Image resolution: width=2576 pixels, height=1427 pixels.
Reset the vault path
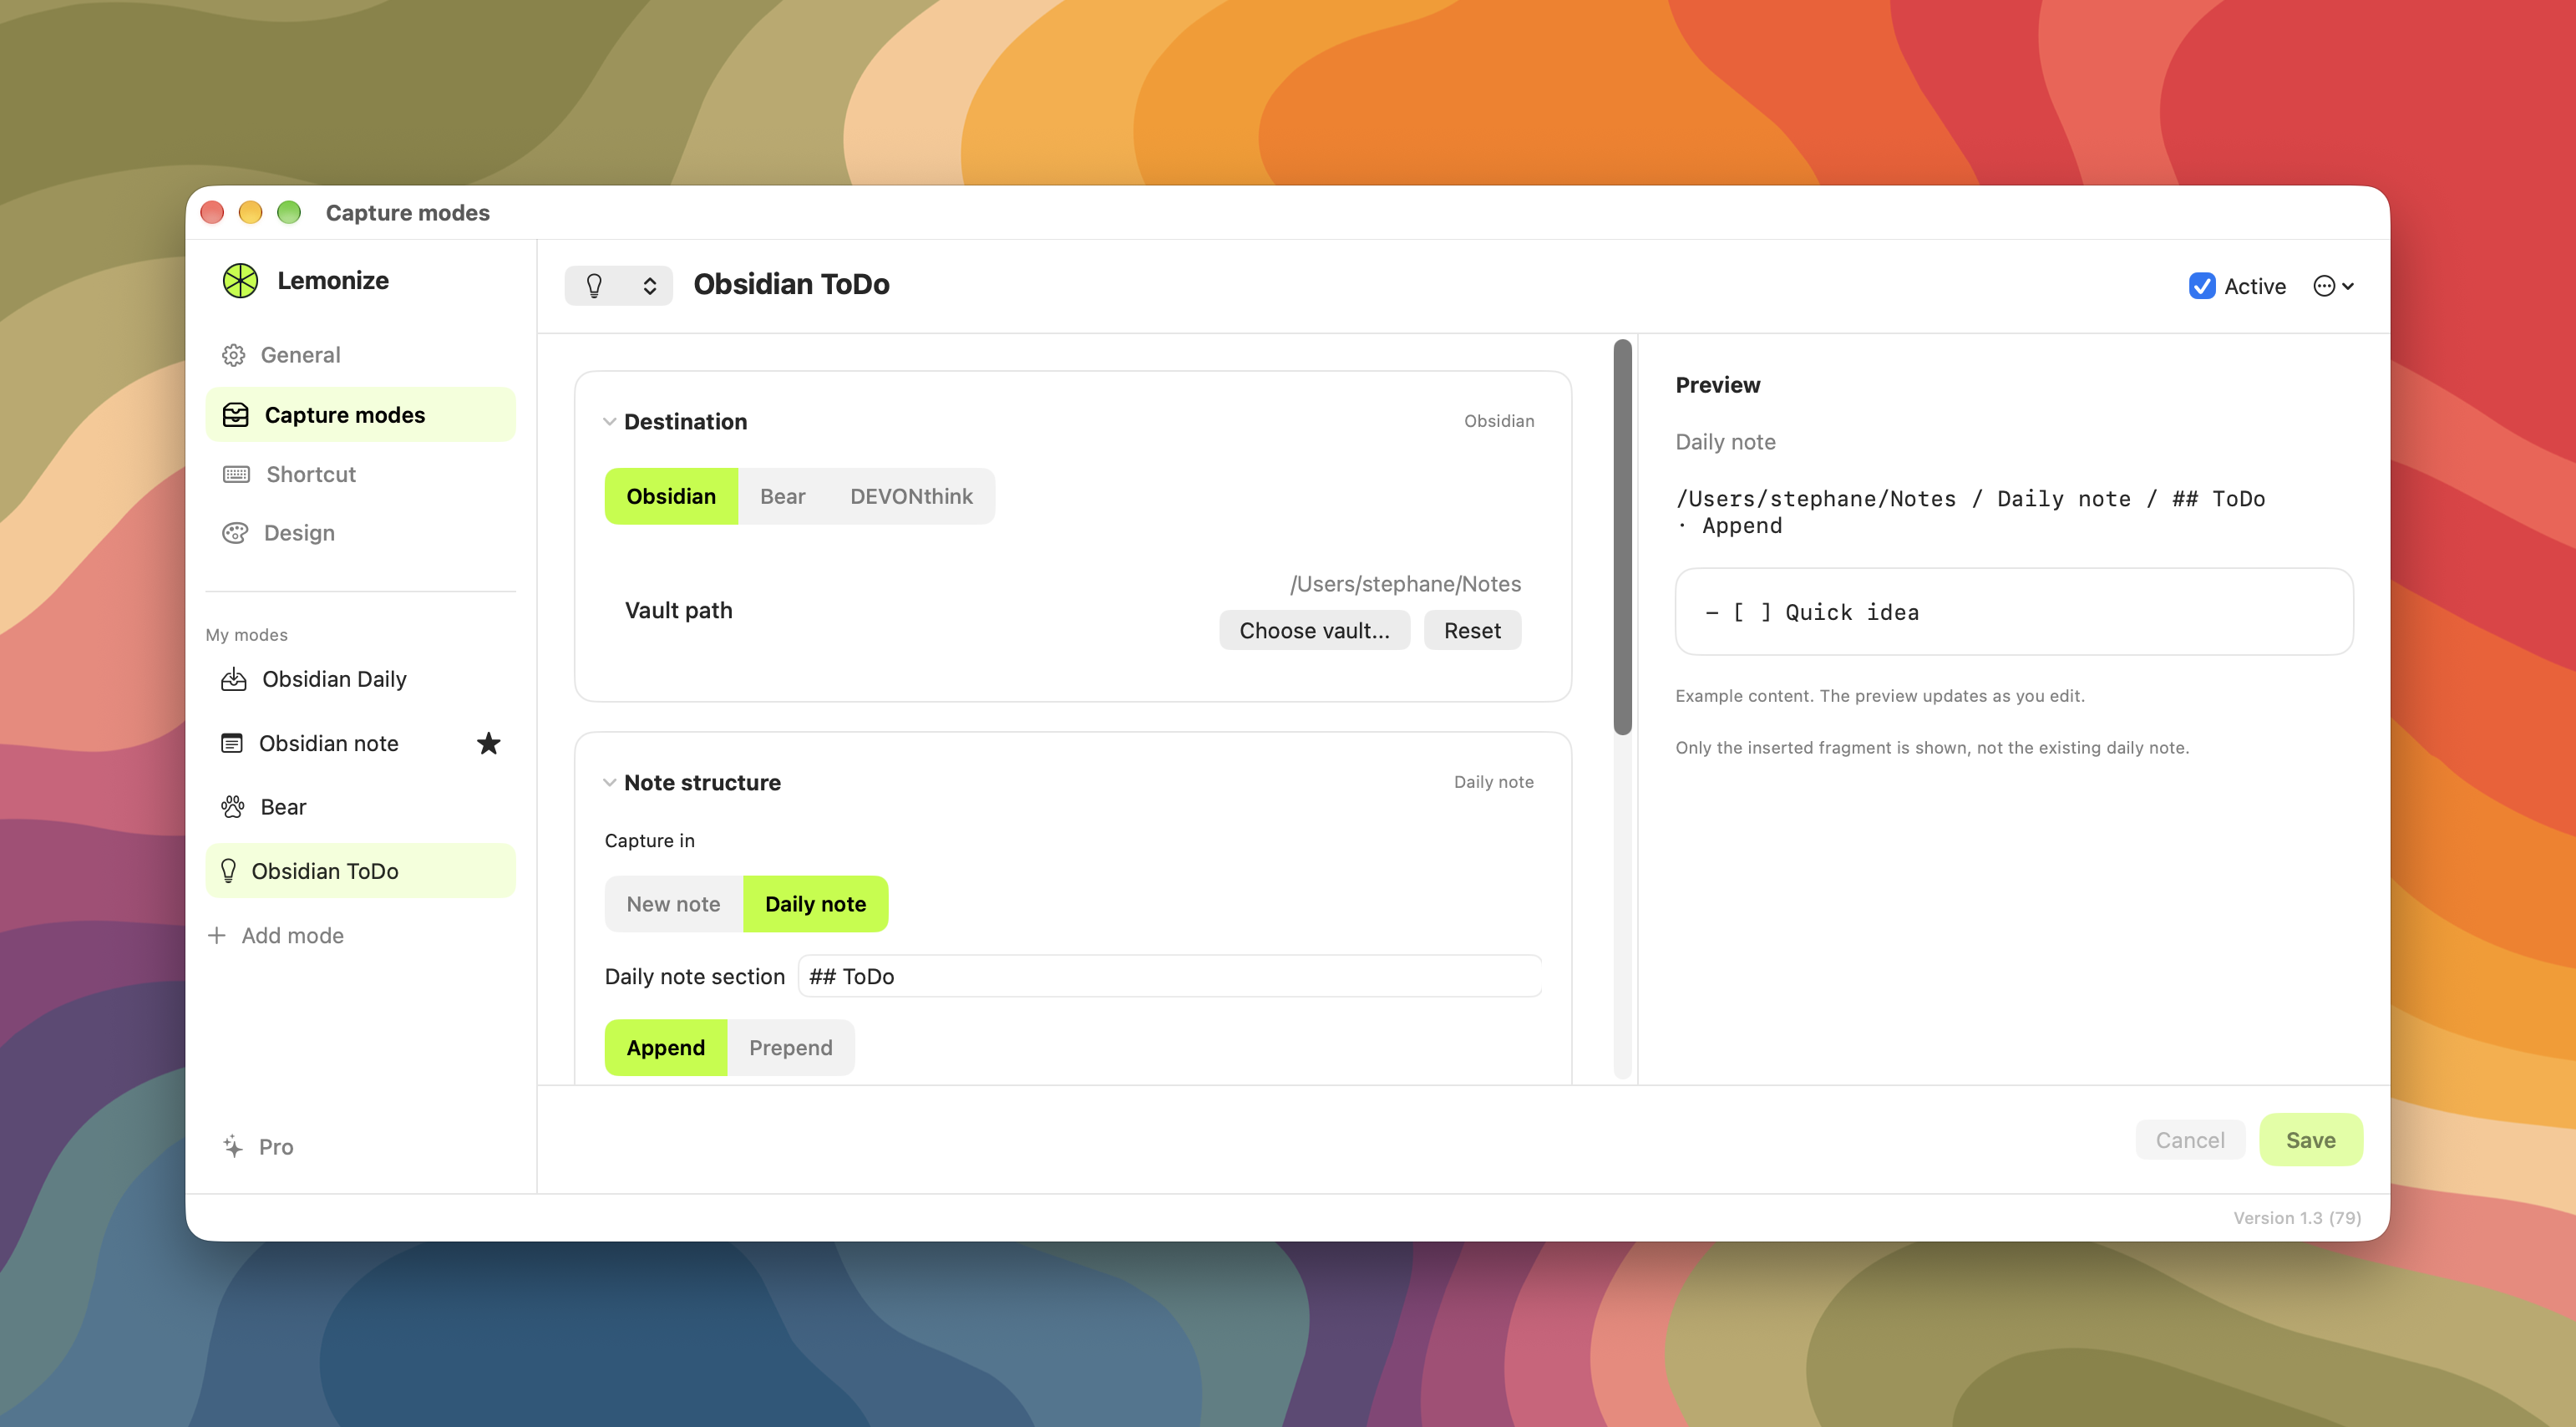coord(1472,631)
